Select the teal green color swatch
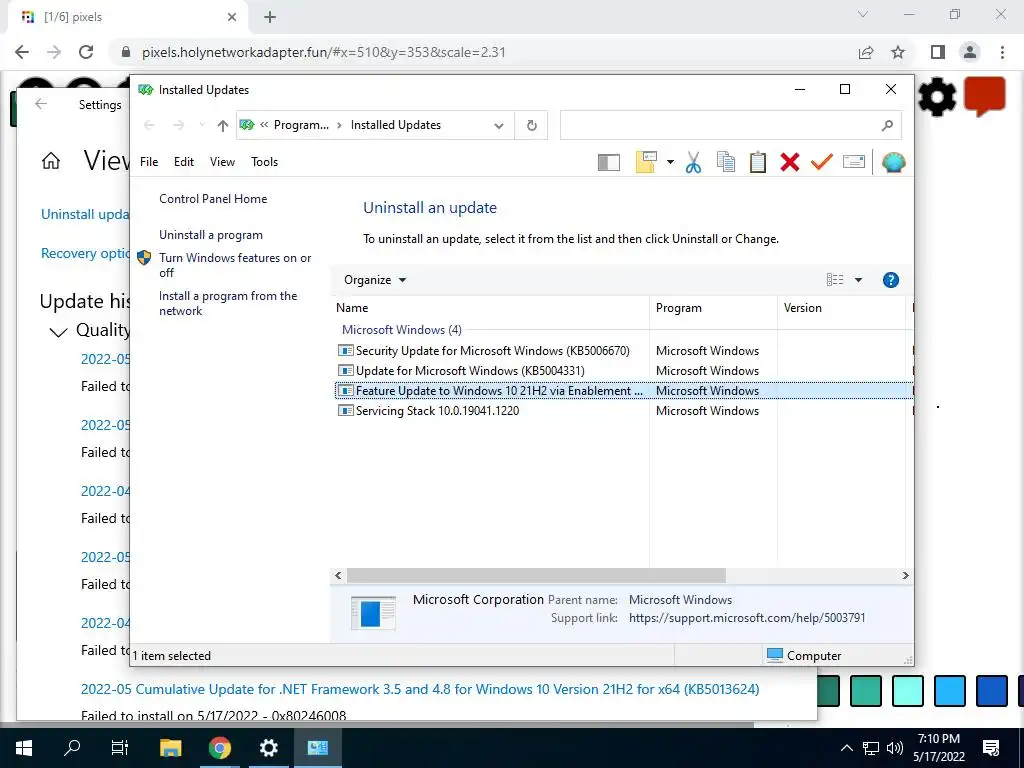This screenshot has width=1024, height=768. [866, 691]
